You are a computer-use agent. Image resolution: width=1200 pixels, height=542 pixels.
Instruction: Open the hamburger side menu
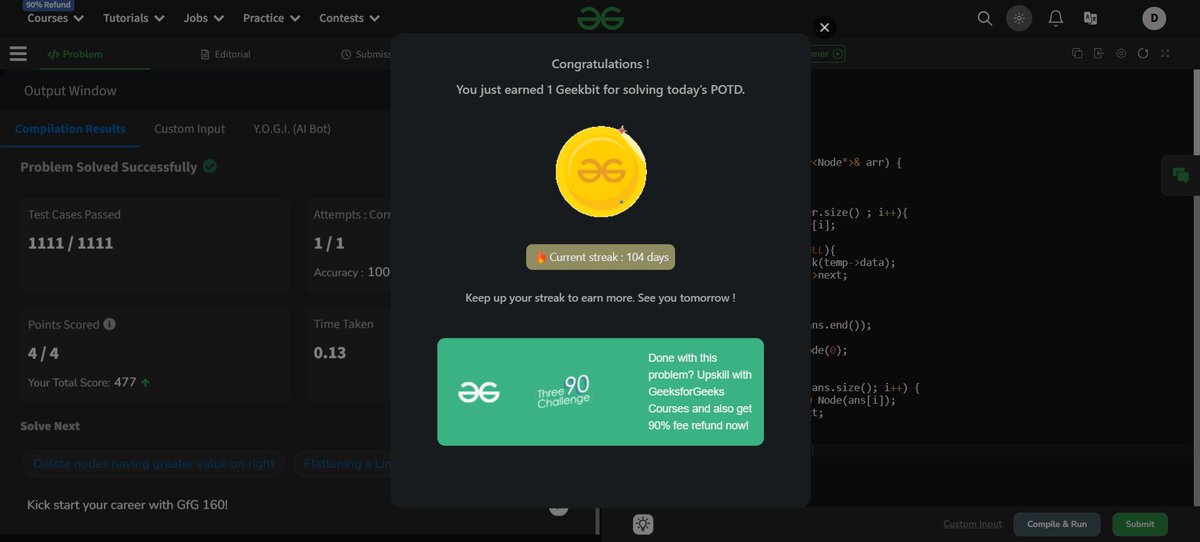pos(17,54)
